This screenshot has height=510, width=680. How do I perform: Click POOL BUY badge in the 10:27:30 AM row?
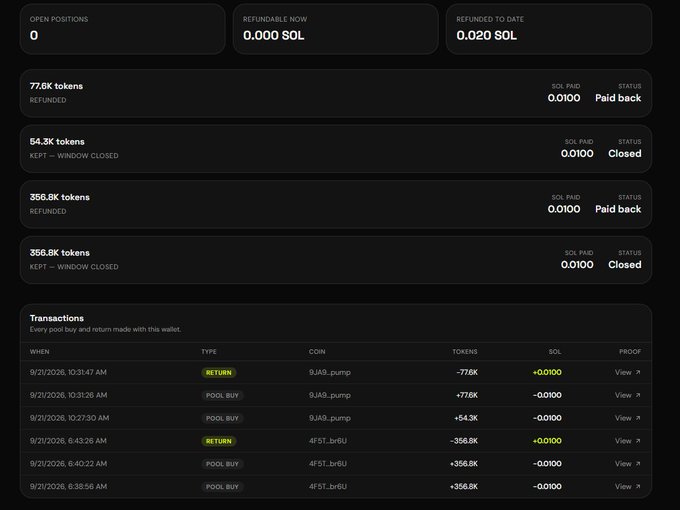click(x=222, y=418)
